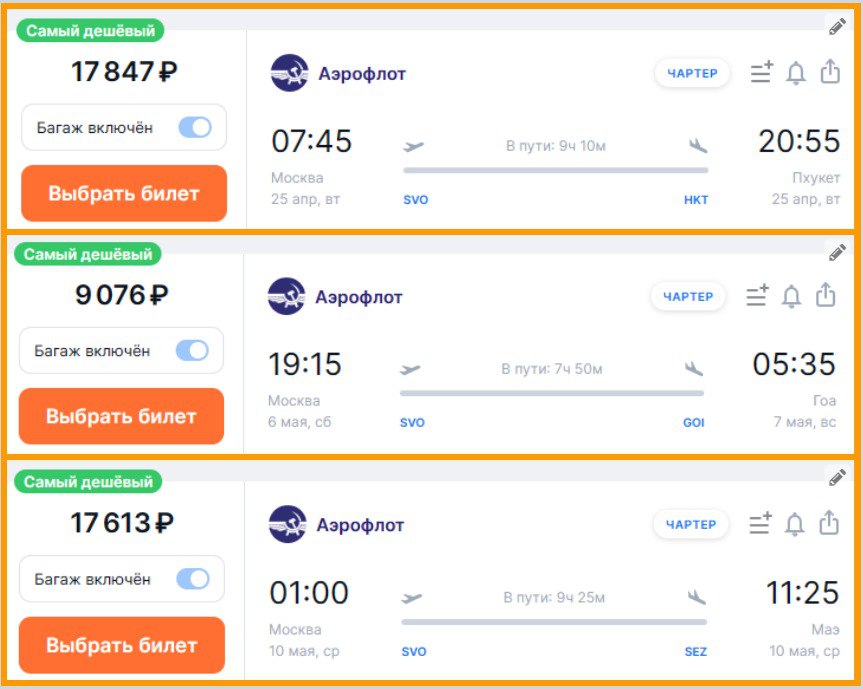Click pencil edit icon on Phuket card
This screenshot has width=863, height=689.
(837, 27)
